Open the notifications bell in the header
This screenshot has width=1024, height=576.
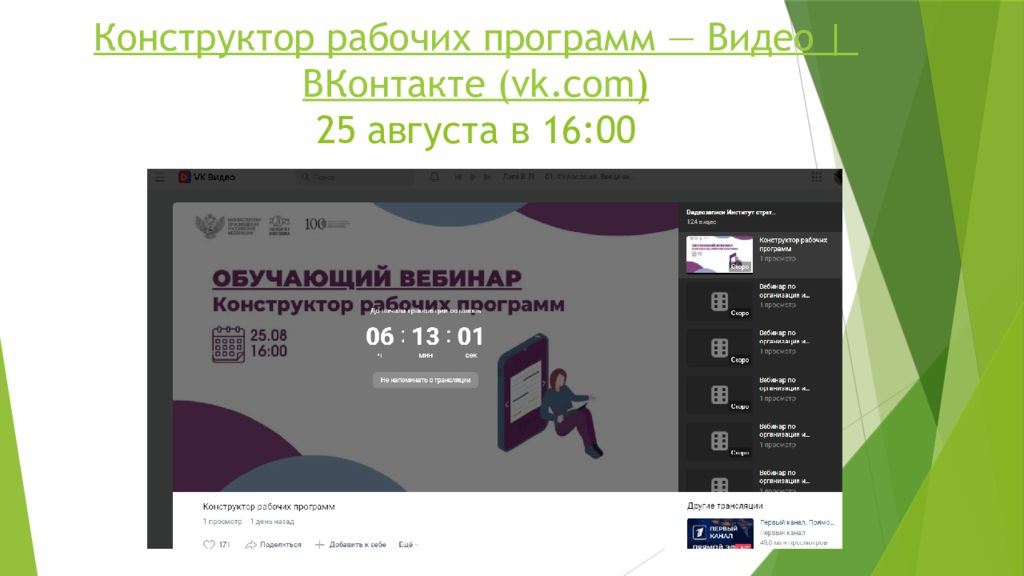point(434,177)
